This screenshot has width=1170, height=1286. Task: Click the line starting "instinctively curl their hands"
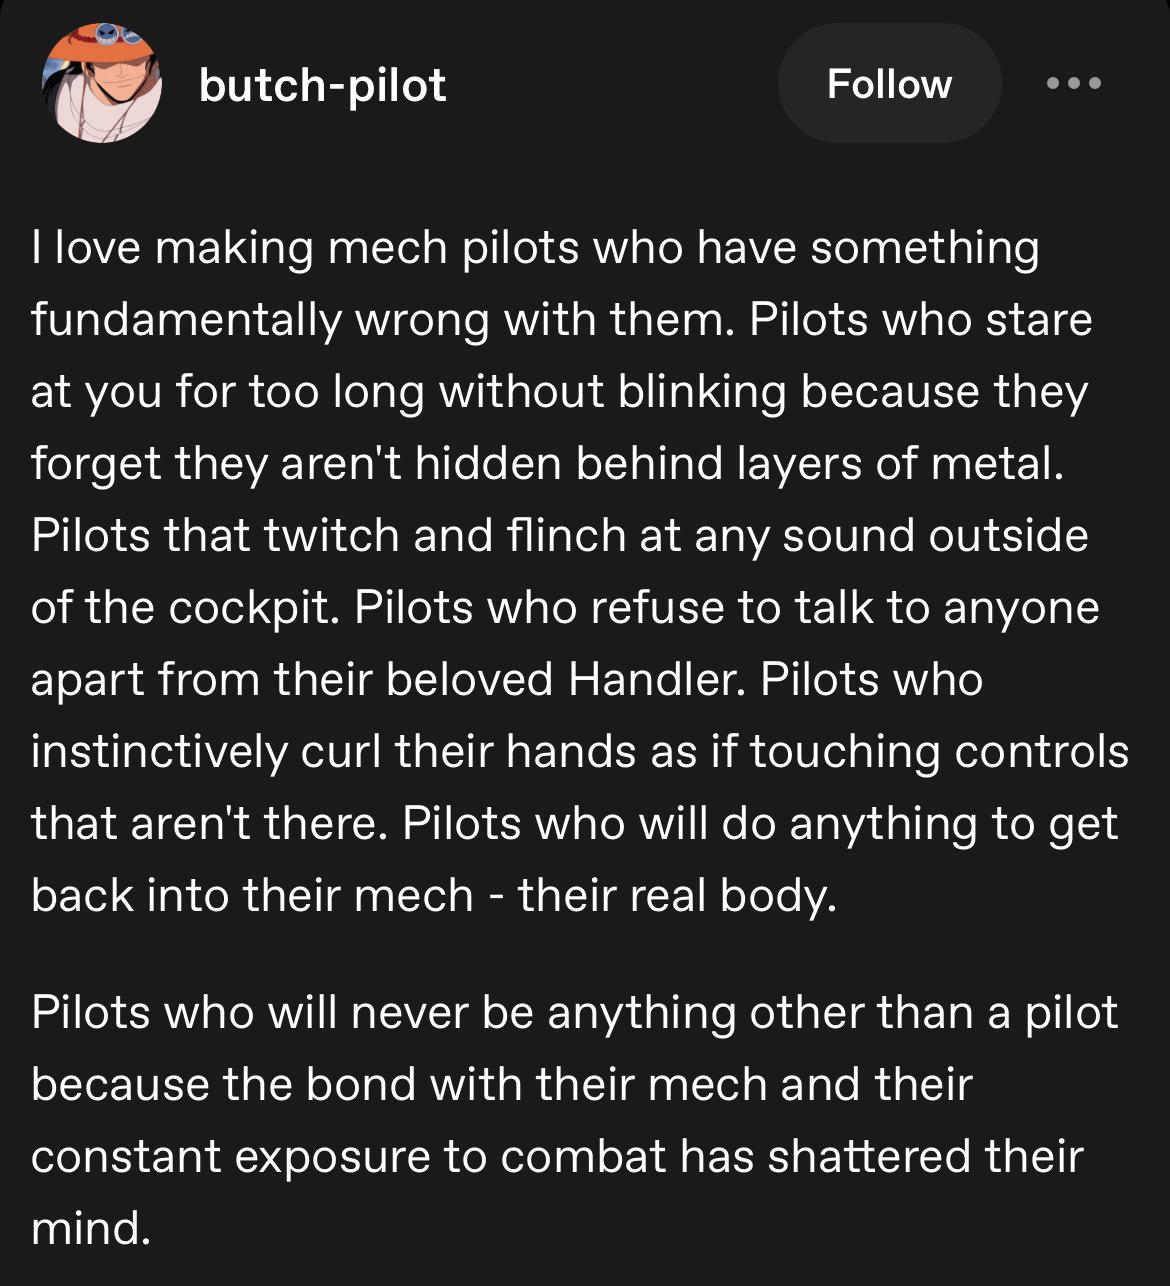(x=579, y=752)
